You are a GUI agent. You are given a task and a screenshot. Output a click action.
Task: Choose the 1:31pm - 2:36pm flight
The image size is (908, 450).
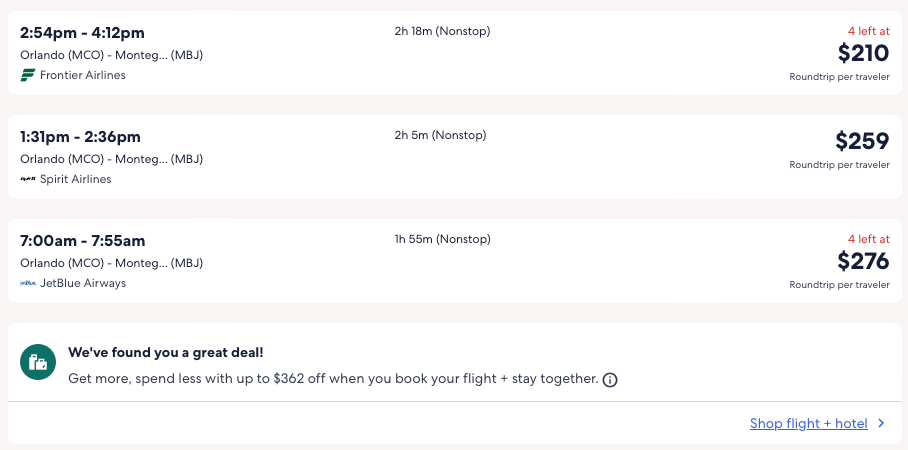[80, 137]
